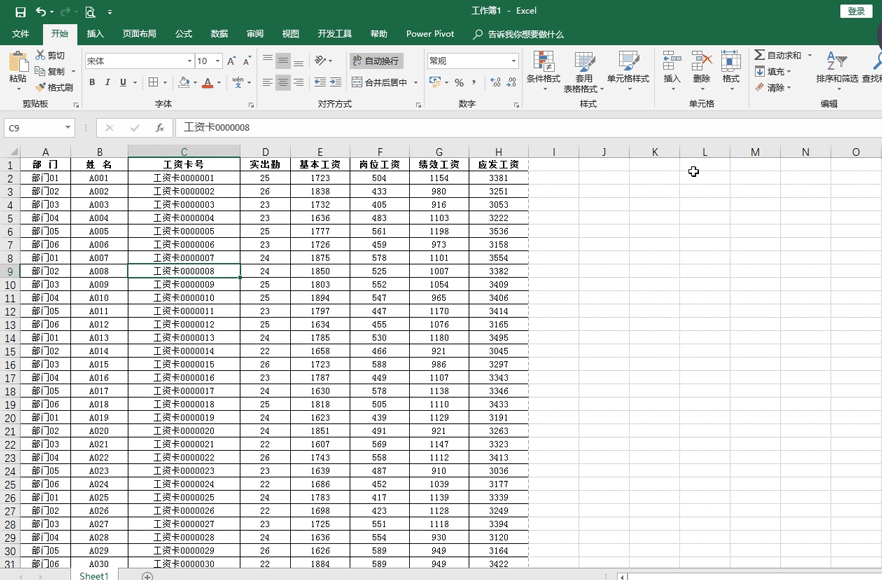Align cell text to the left
This screenshot has width=882, height=580.
point(268,82)
